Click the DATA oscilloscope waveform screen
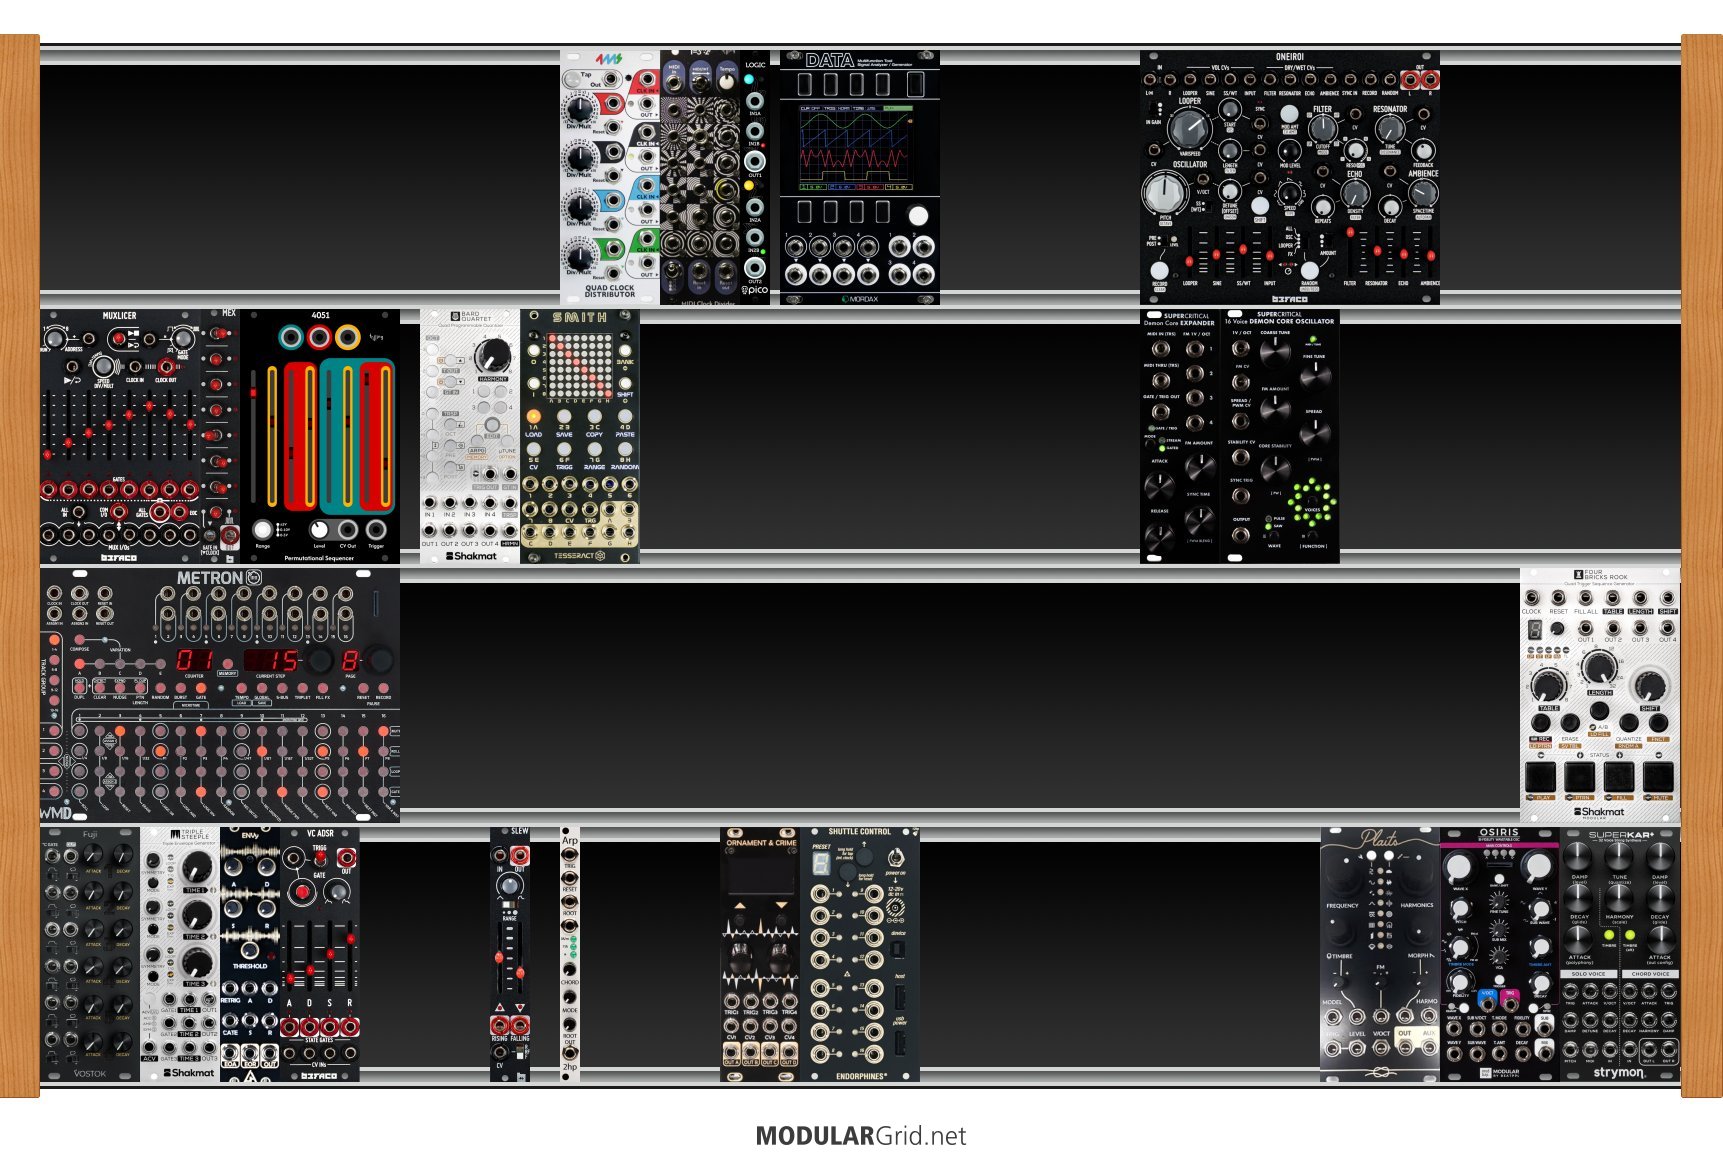Screen dimensions: 1723x1157 pos(855,148)
